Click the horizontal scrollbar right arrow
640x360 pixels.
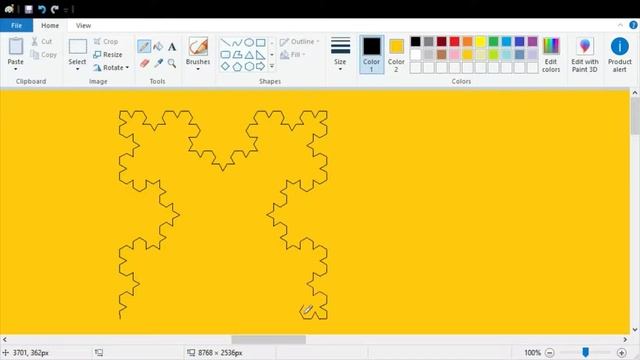click(625, 340)
